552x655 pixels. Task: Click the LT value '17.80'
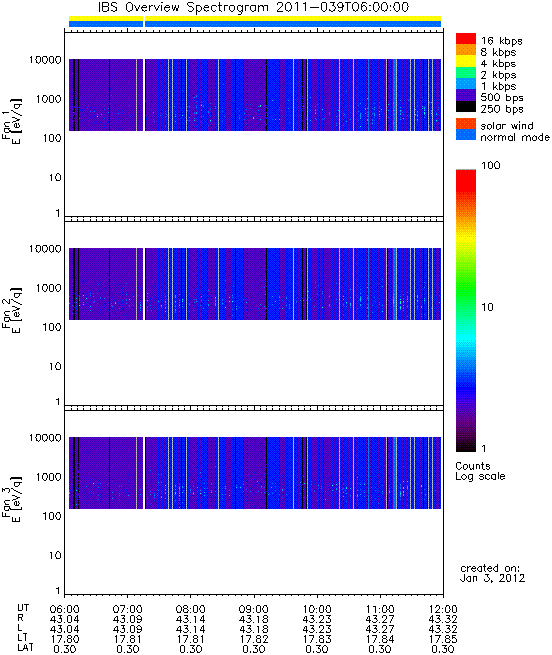coord(65,639)
